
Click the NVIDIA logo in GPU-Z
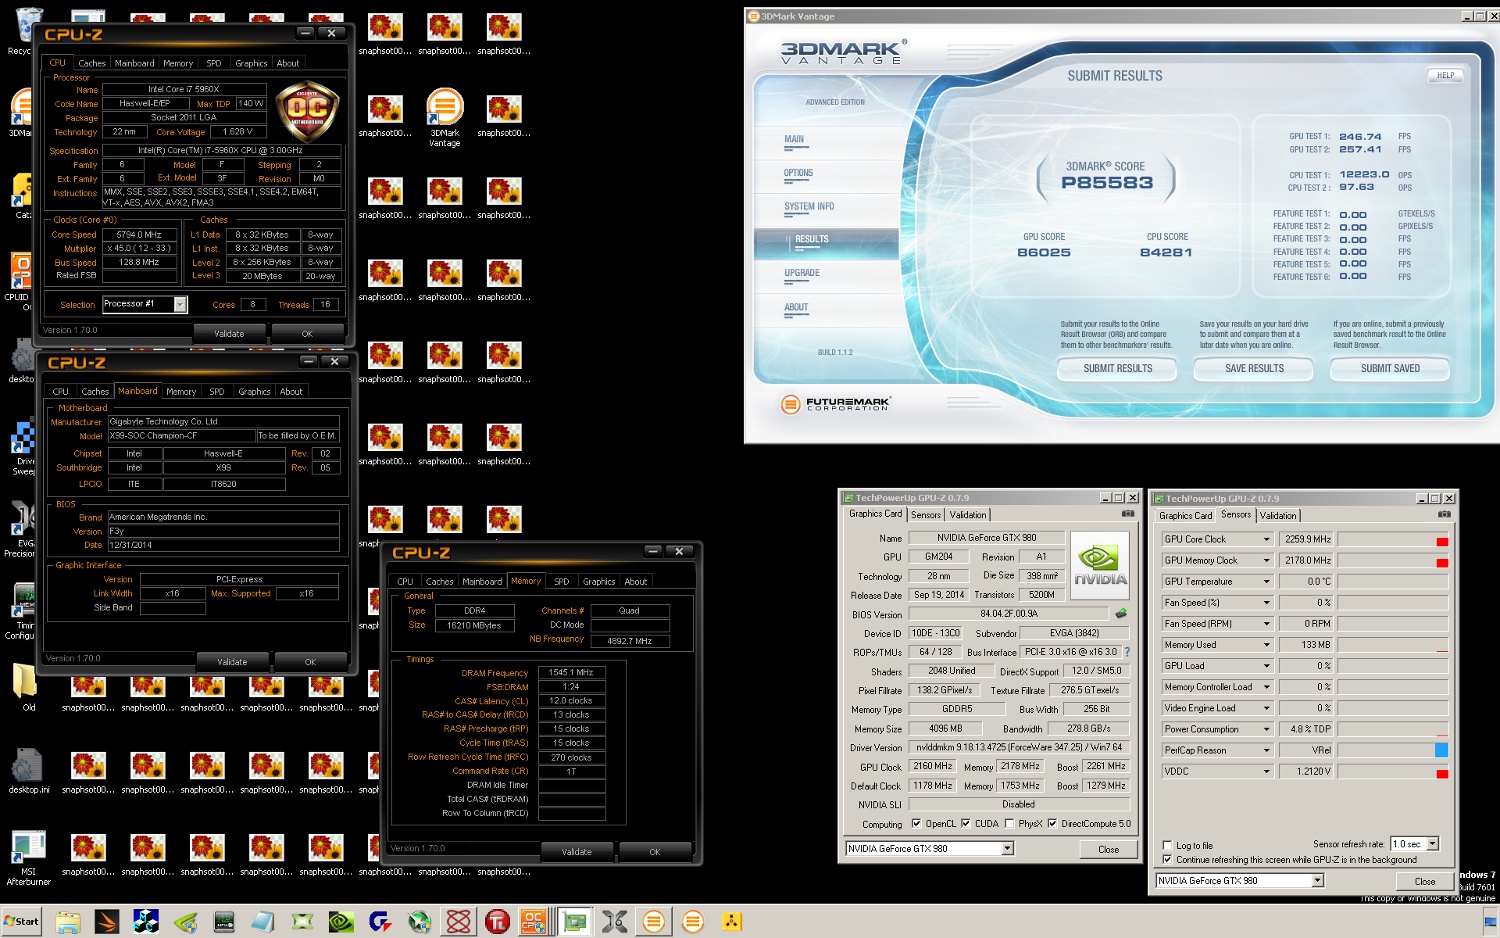coord(1100,565)
